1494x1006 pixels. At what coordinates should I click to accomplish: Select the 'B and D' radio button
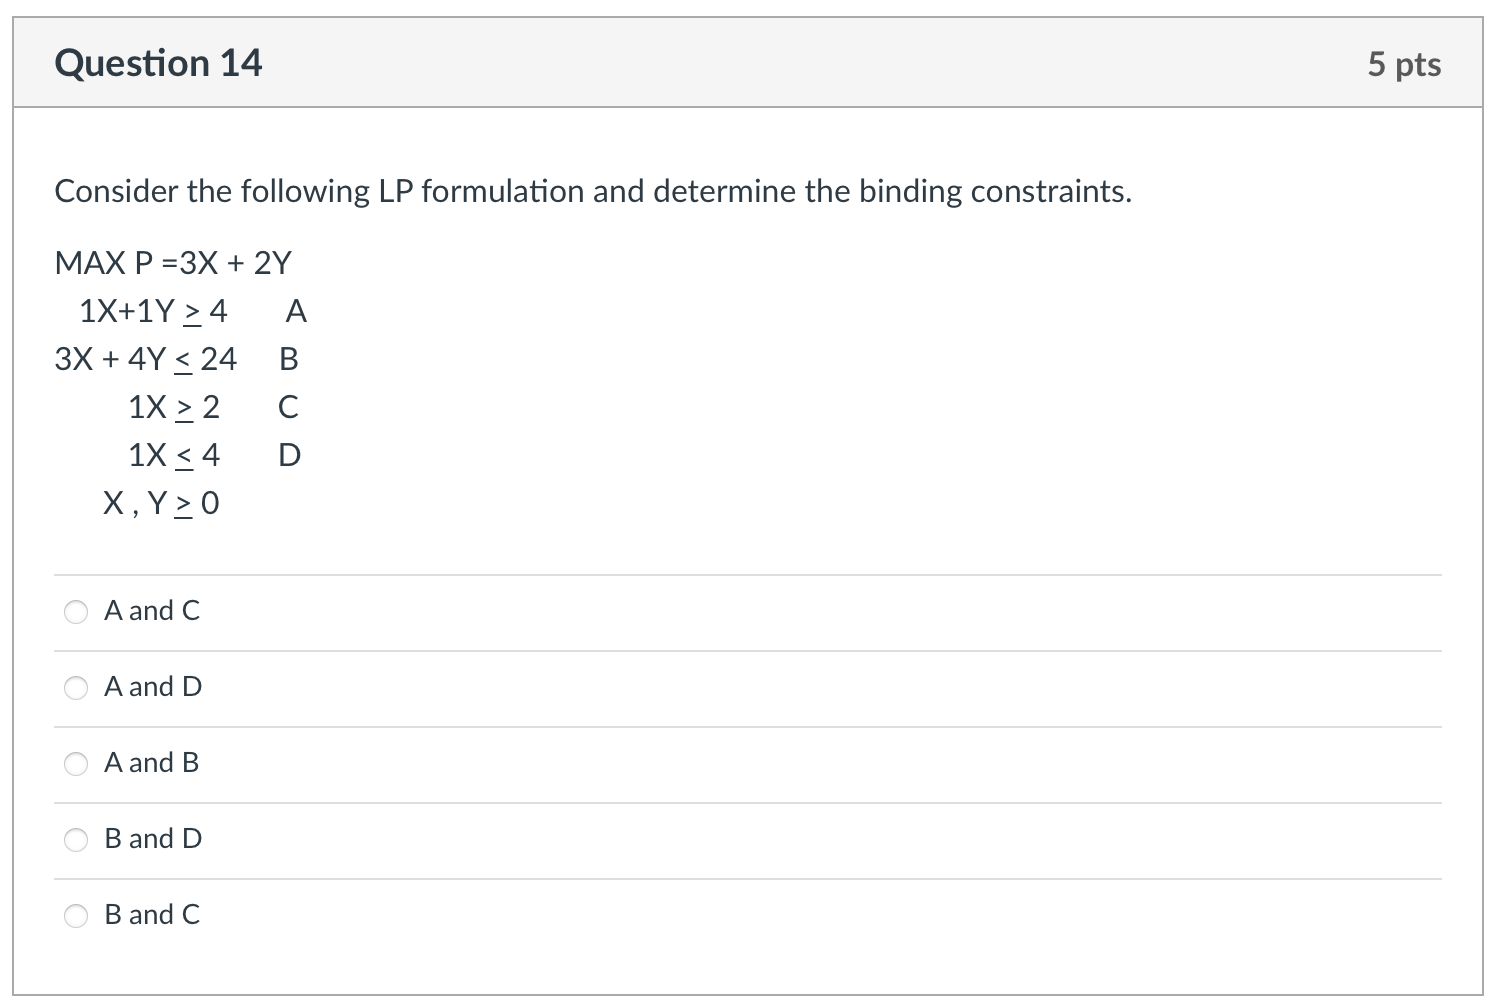pyautogui.click(x=76, y=839)
